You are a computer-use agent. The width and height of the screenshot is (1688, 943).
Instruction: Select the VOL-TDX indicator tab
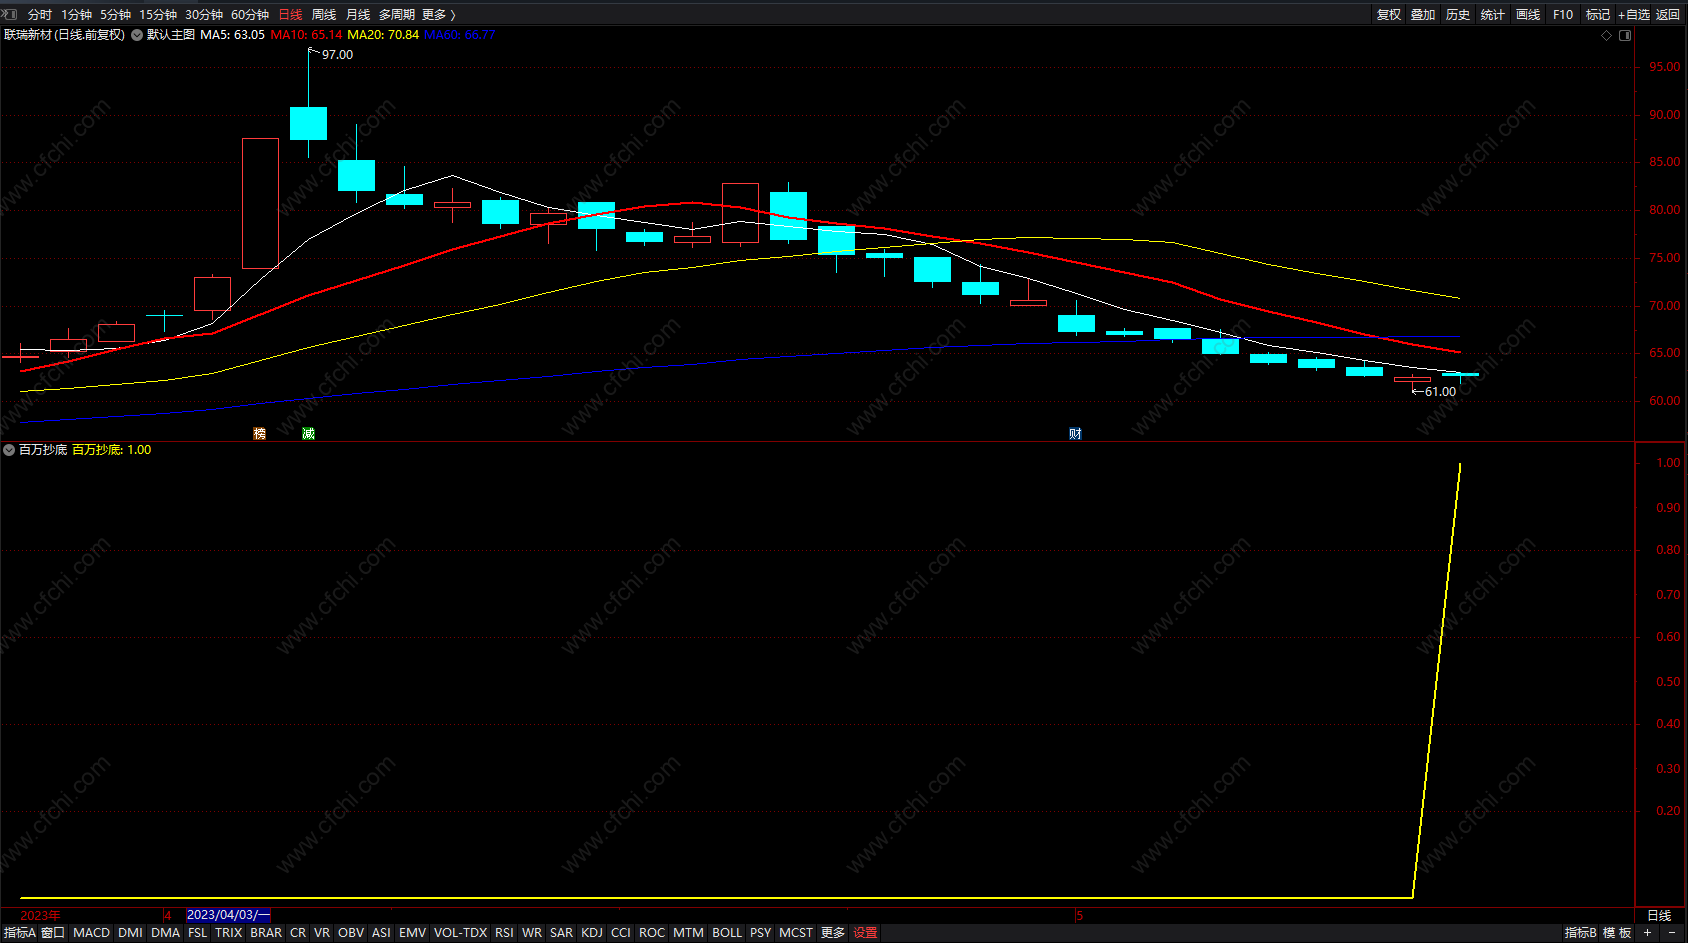click(460, 933)
